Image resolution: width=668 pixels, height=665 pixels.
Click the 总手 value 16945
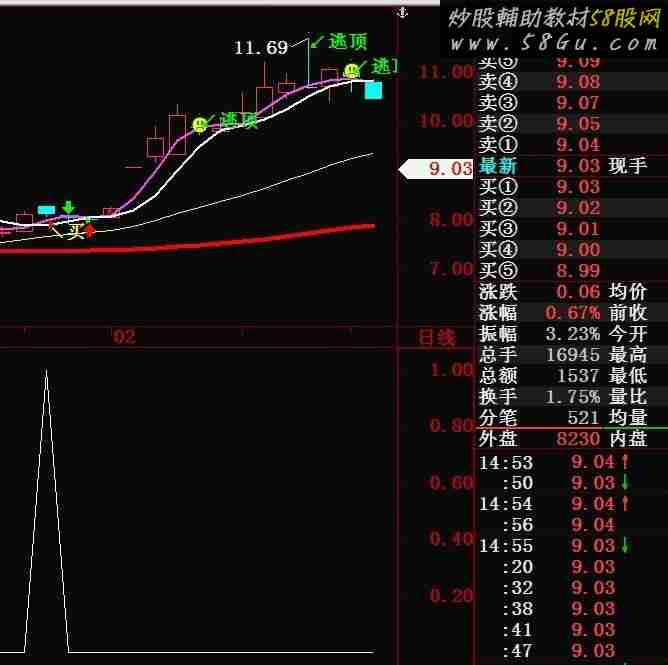[573, 354]
